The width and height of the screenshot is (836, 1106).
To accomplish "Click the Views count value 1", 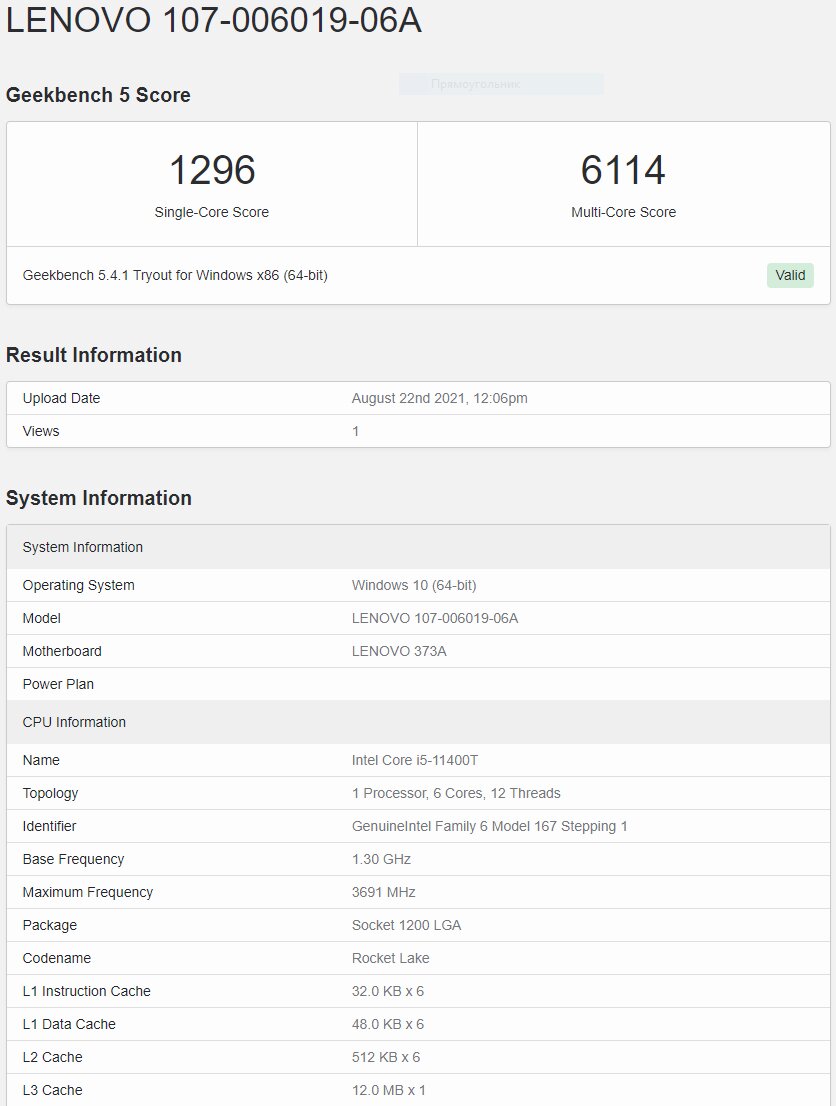I will [x=356, y=431].
